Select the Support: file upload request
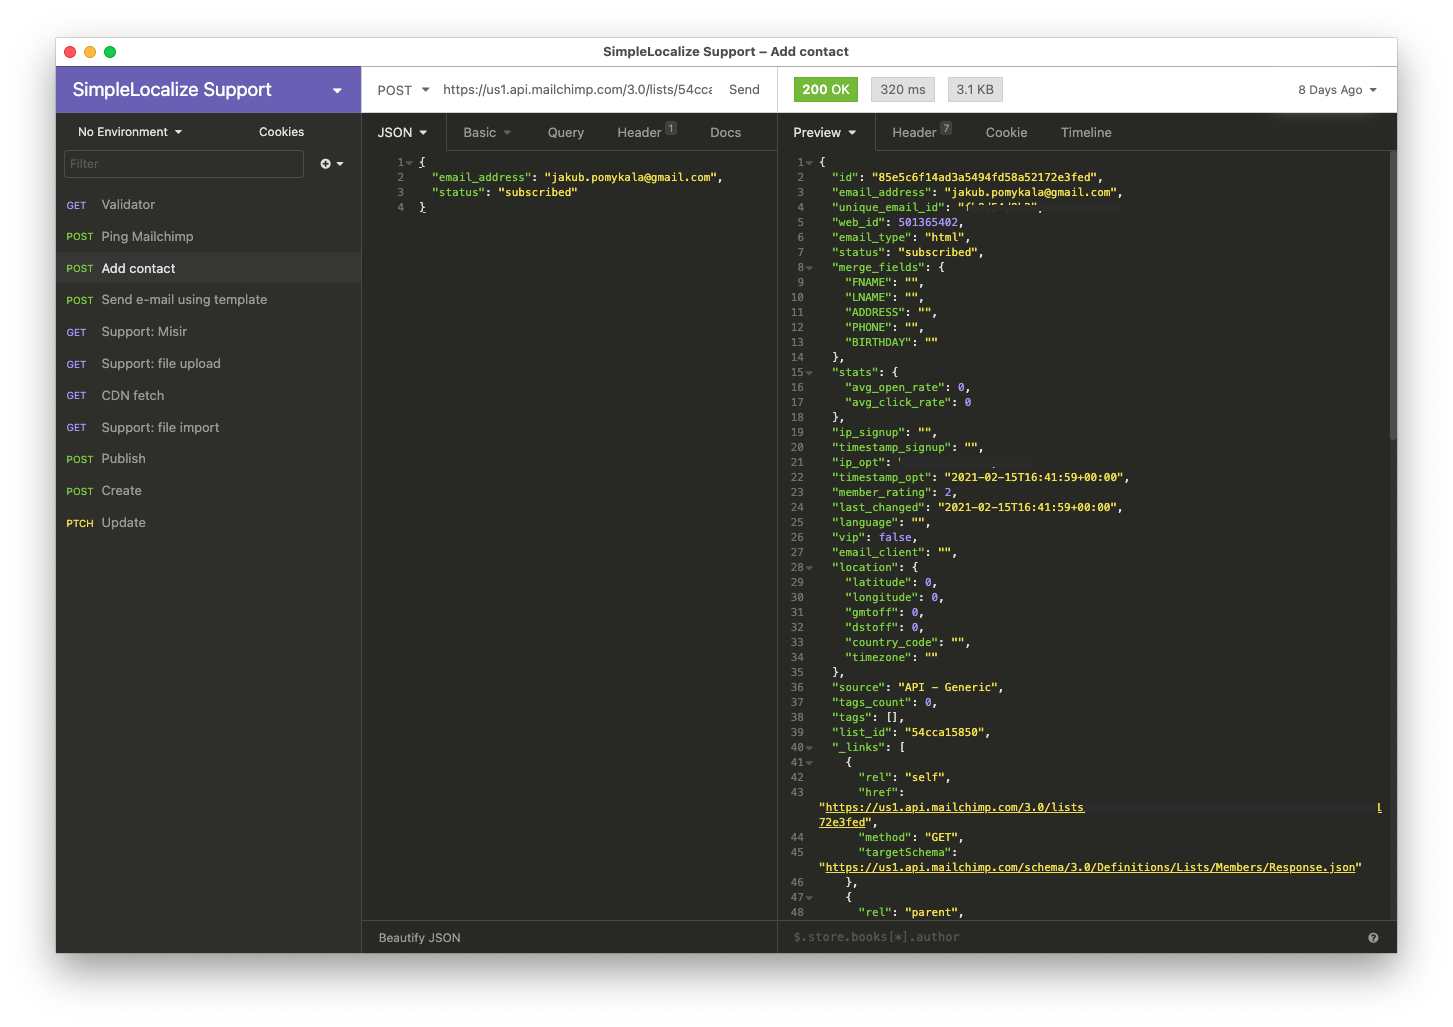Viewport: 1453px width, 1027px height. [x=208, y=364]
